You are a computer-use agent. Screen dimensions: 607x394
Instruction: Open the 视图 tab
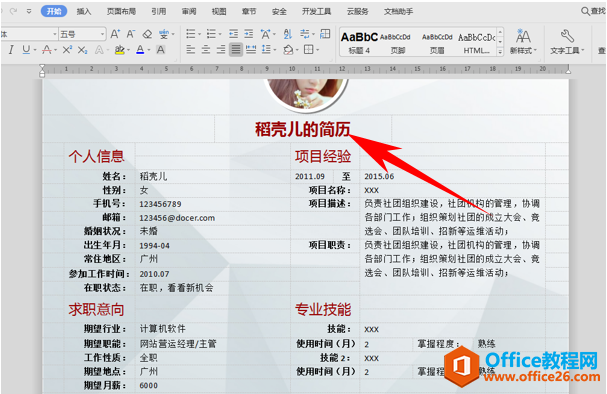coord(219,12)
